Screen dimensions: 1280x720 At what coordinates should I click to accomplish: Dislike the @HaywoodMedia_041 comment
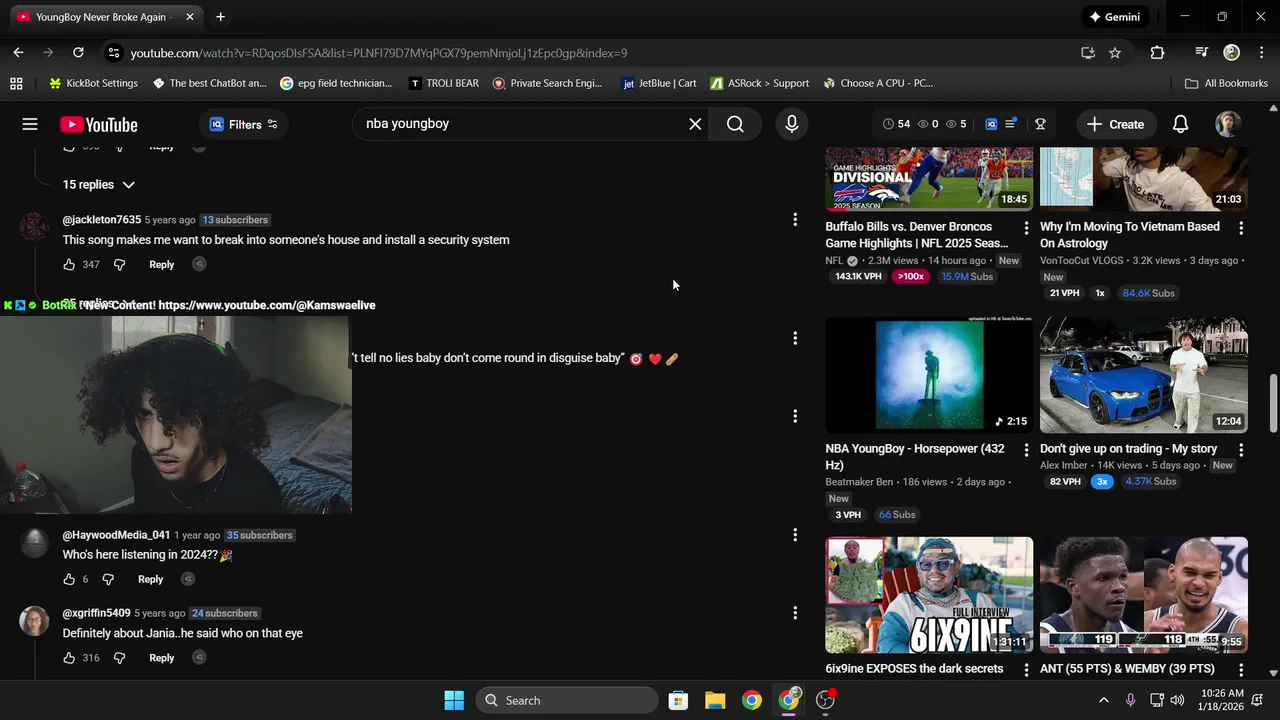108,579
